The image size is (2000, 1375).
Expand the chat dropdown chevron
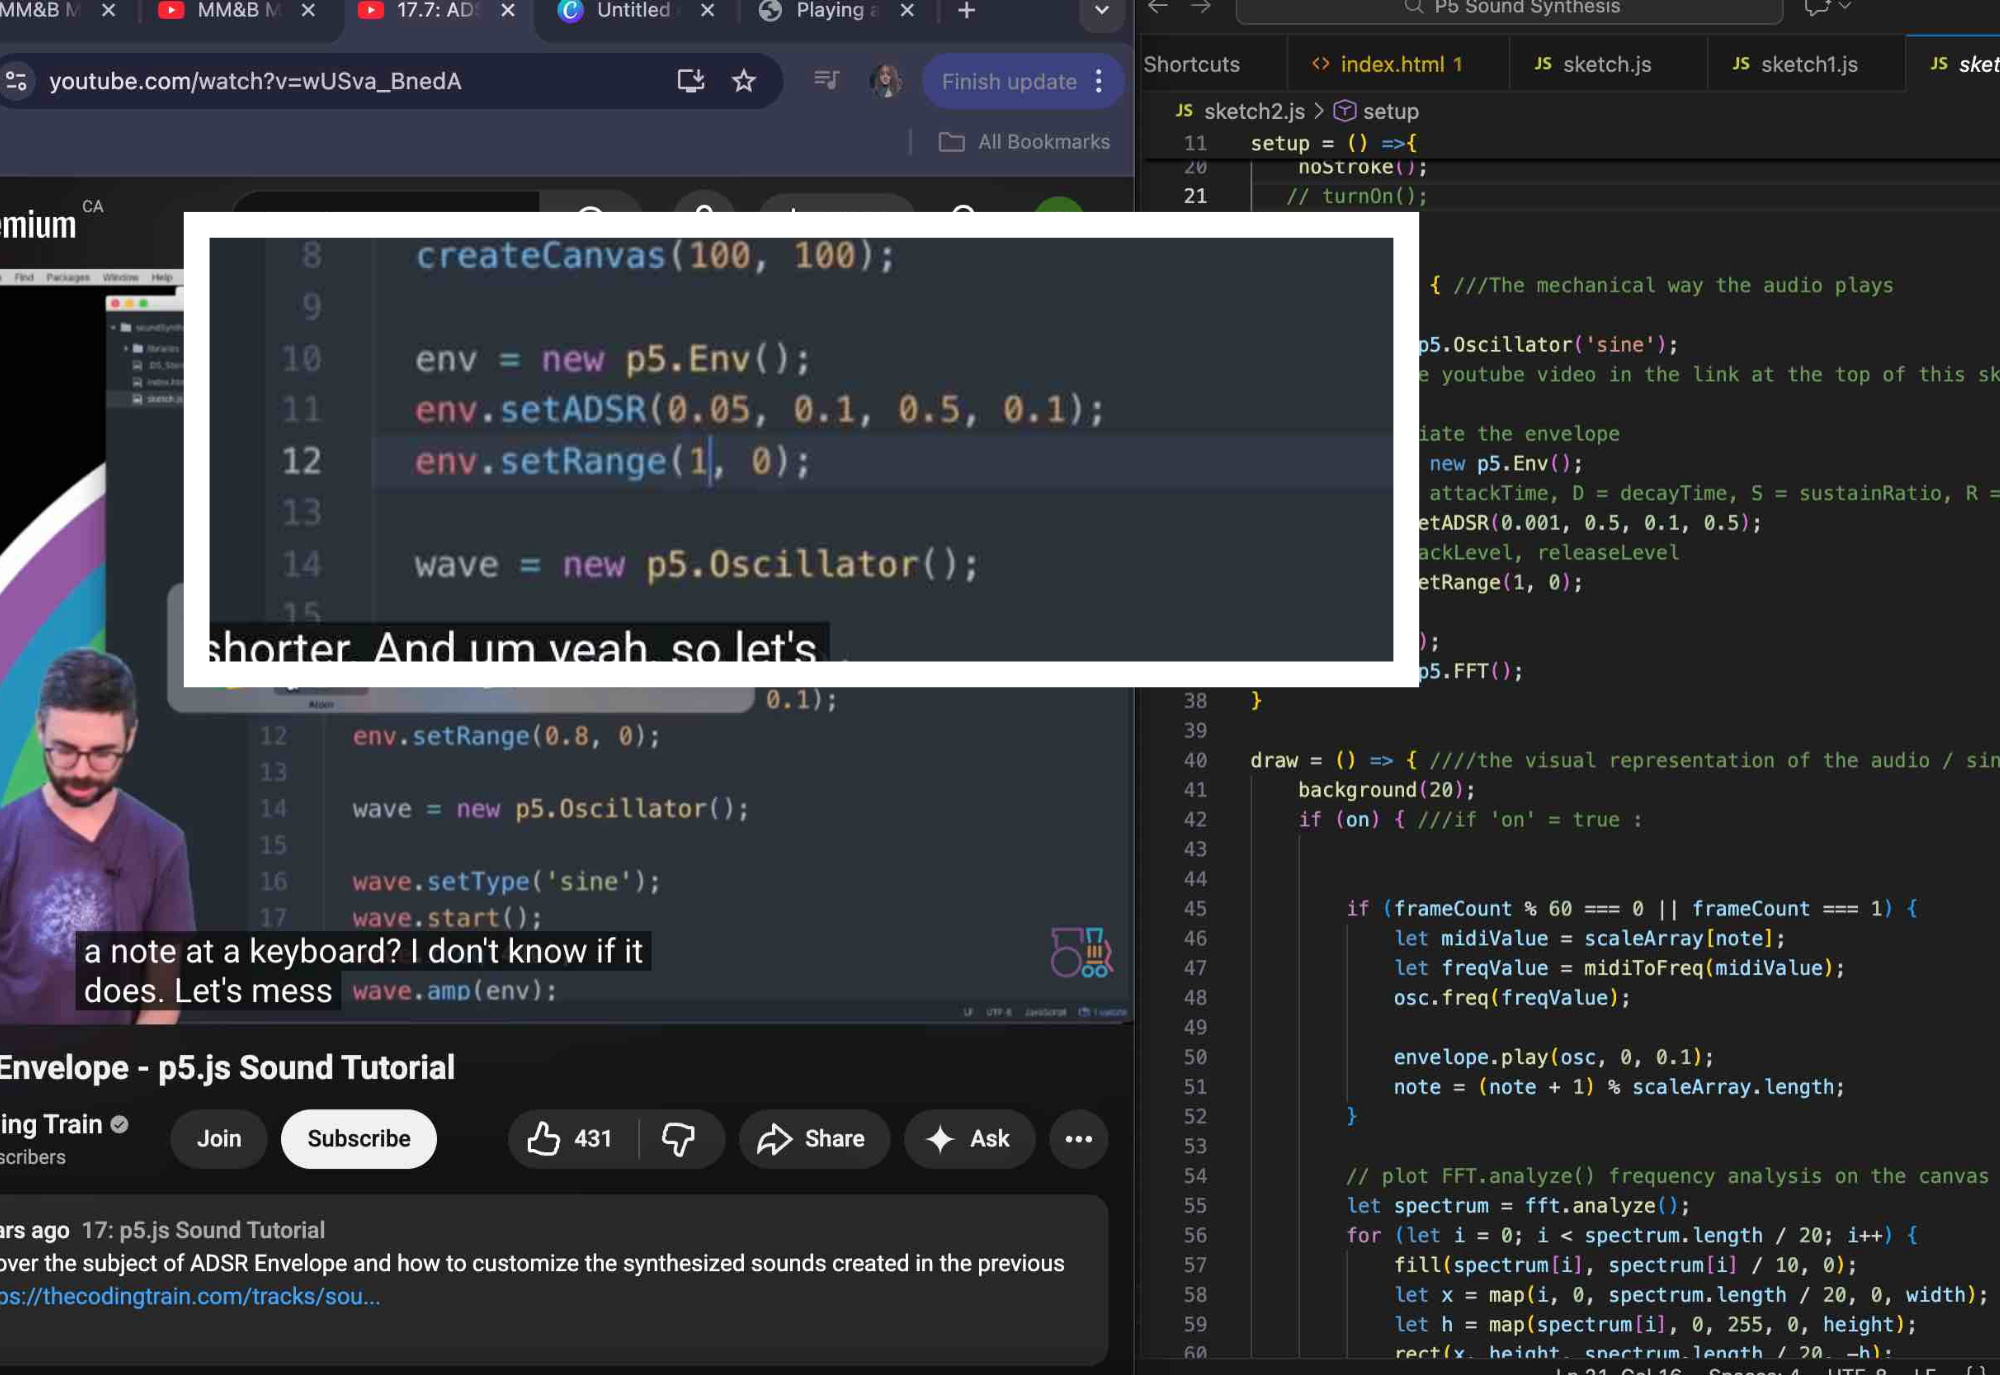click(1845, 7)
